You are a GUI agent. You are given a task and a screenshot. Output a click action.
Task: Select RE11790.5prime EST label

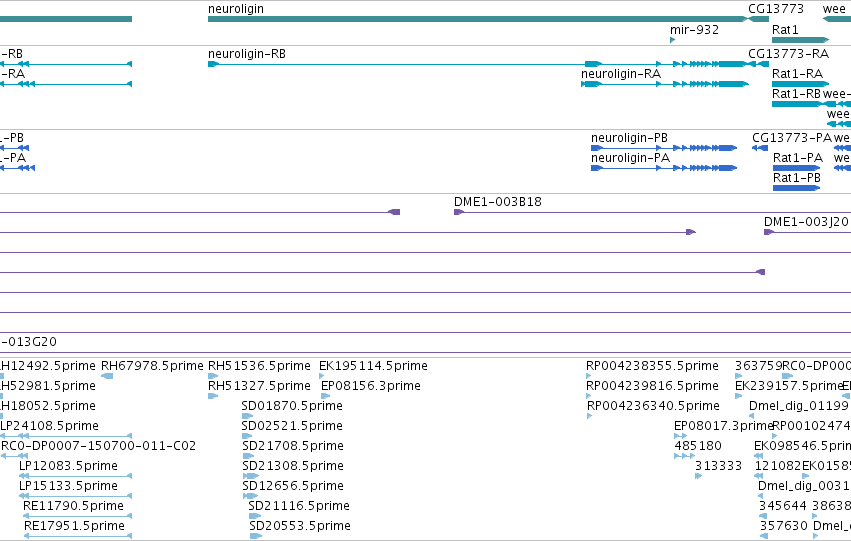[x=73, y=506]
